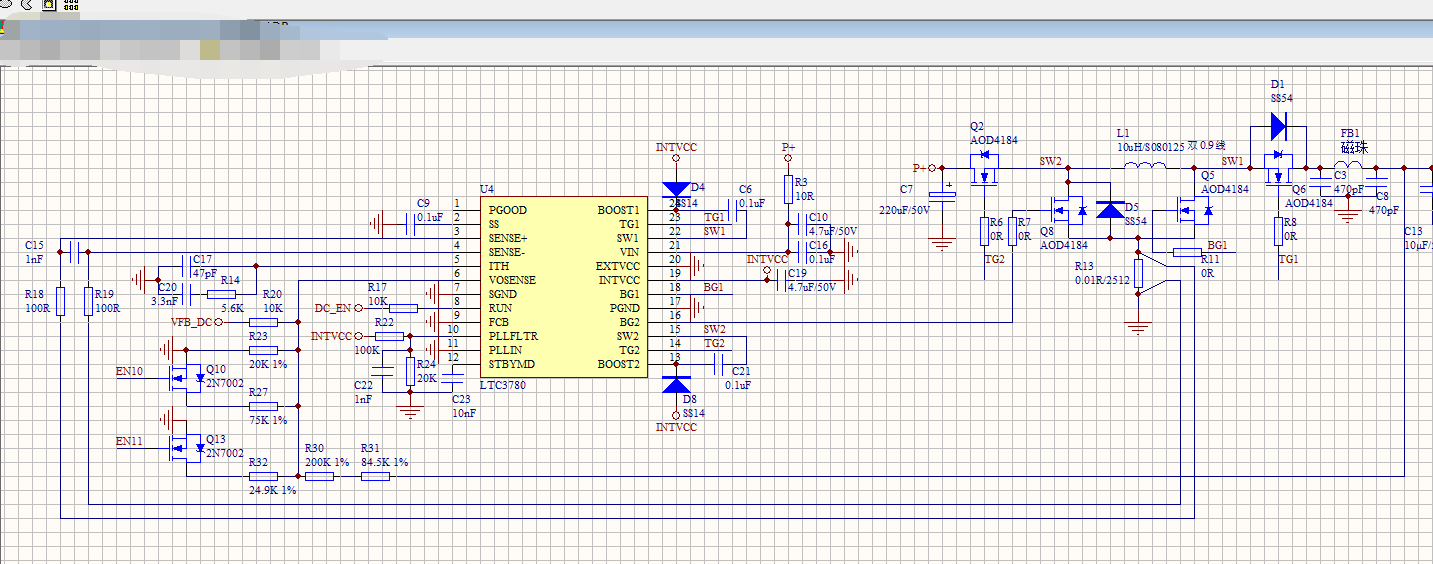Click the U4 designator text

[487, 189]
